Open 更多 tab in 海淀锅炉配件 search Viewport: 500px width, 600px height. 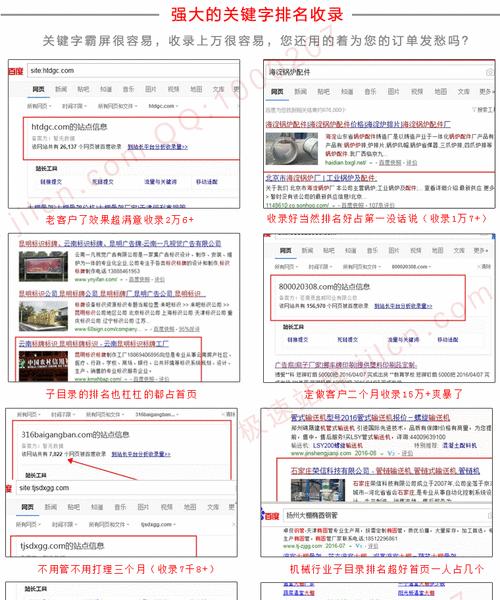pos(486,91)
